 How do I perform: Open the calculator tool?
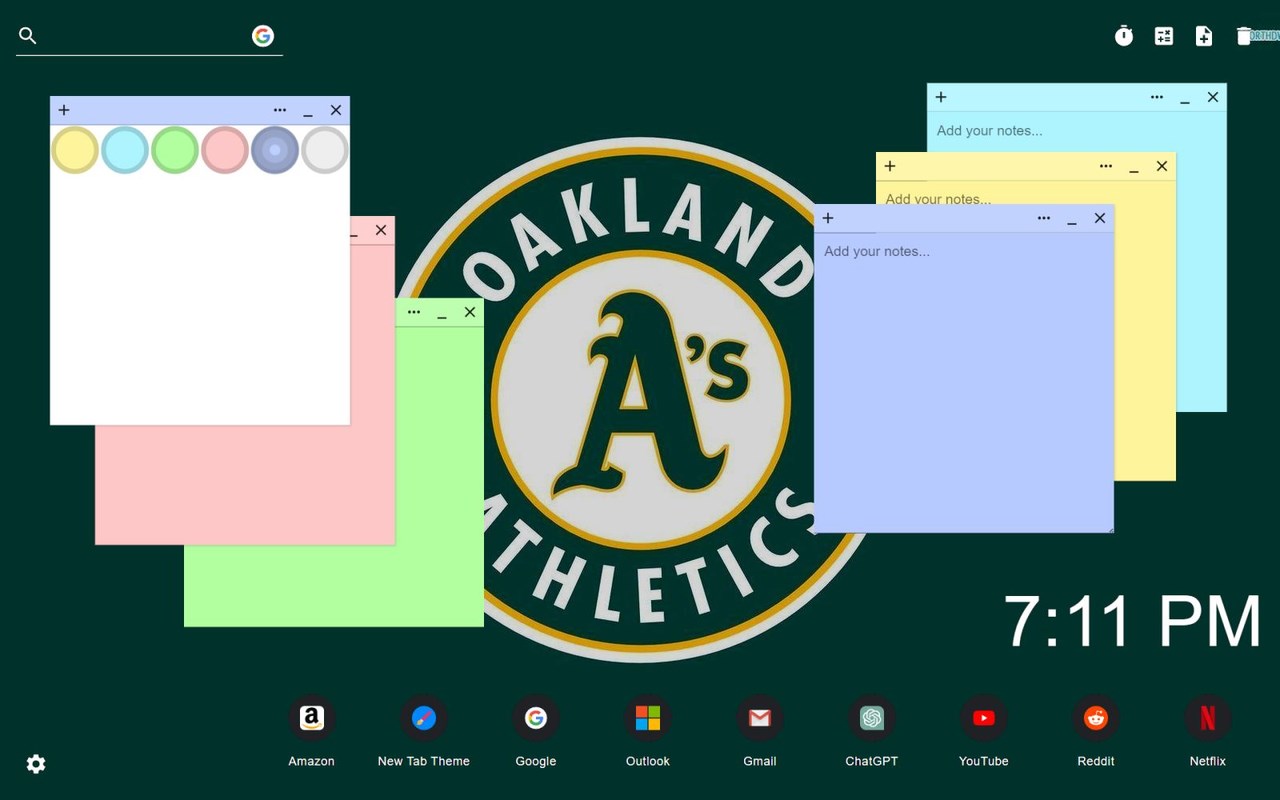coord(1164,36)
